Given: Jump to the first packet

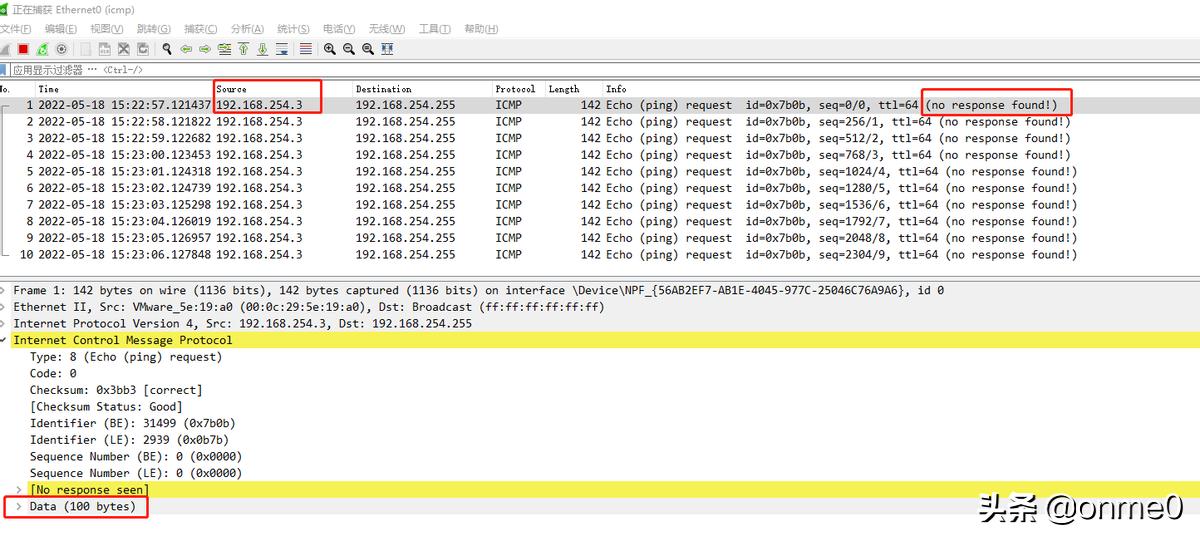Looking at the screenshot, I should pos(243,49).
